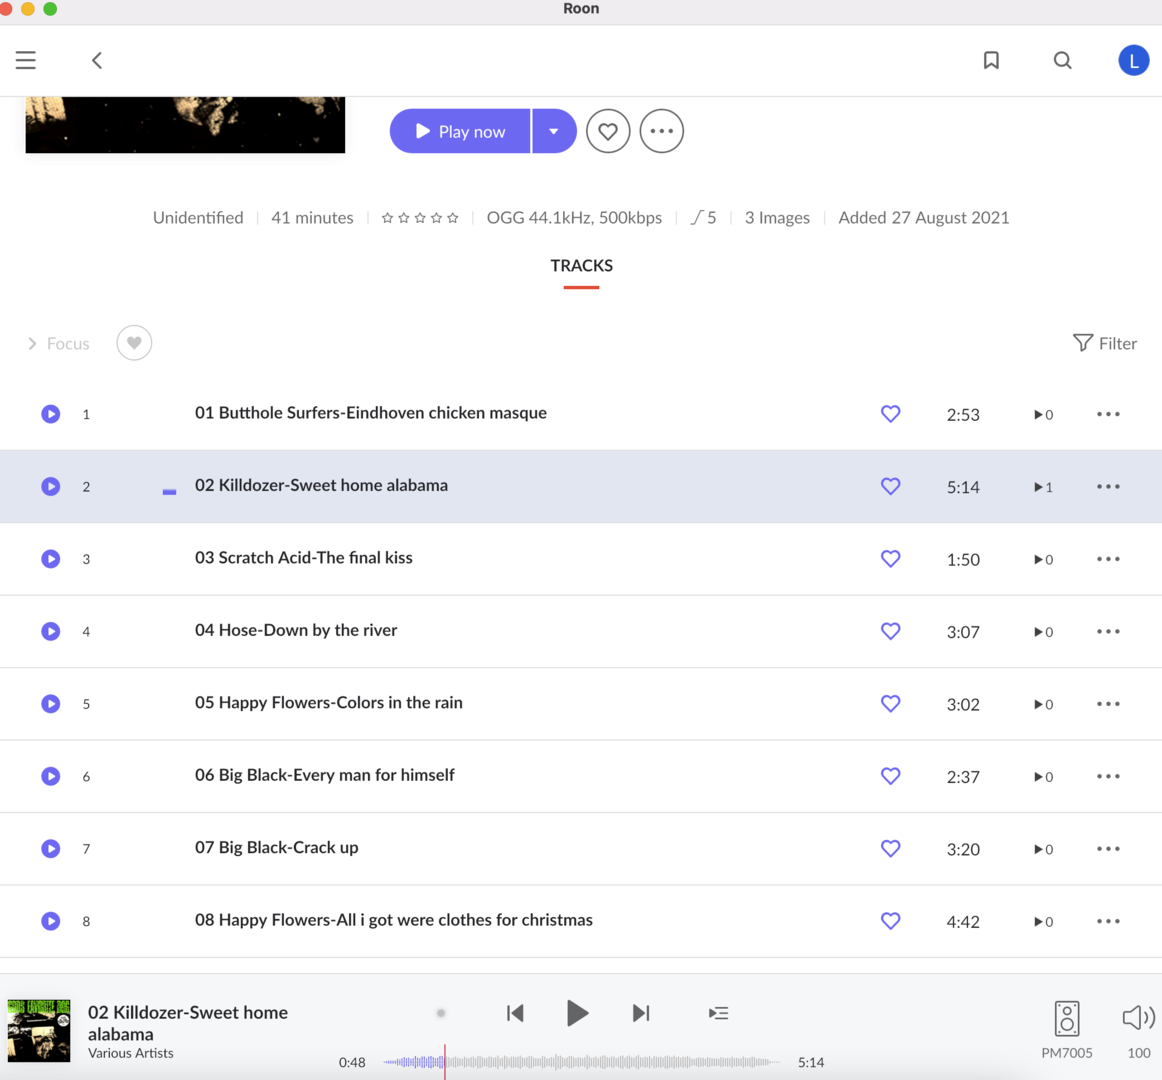Play track 7 Big Black-Crack up

(50, 849)
